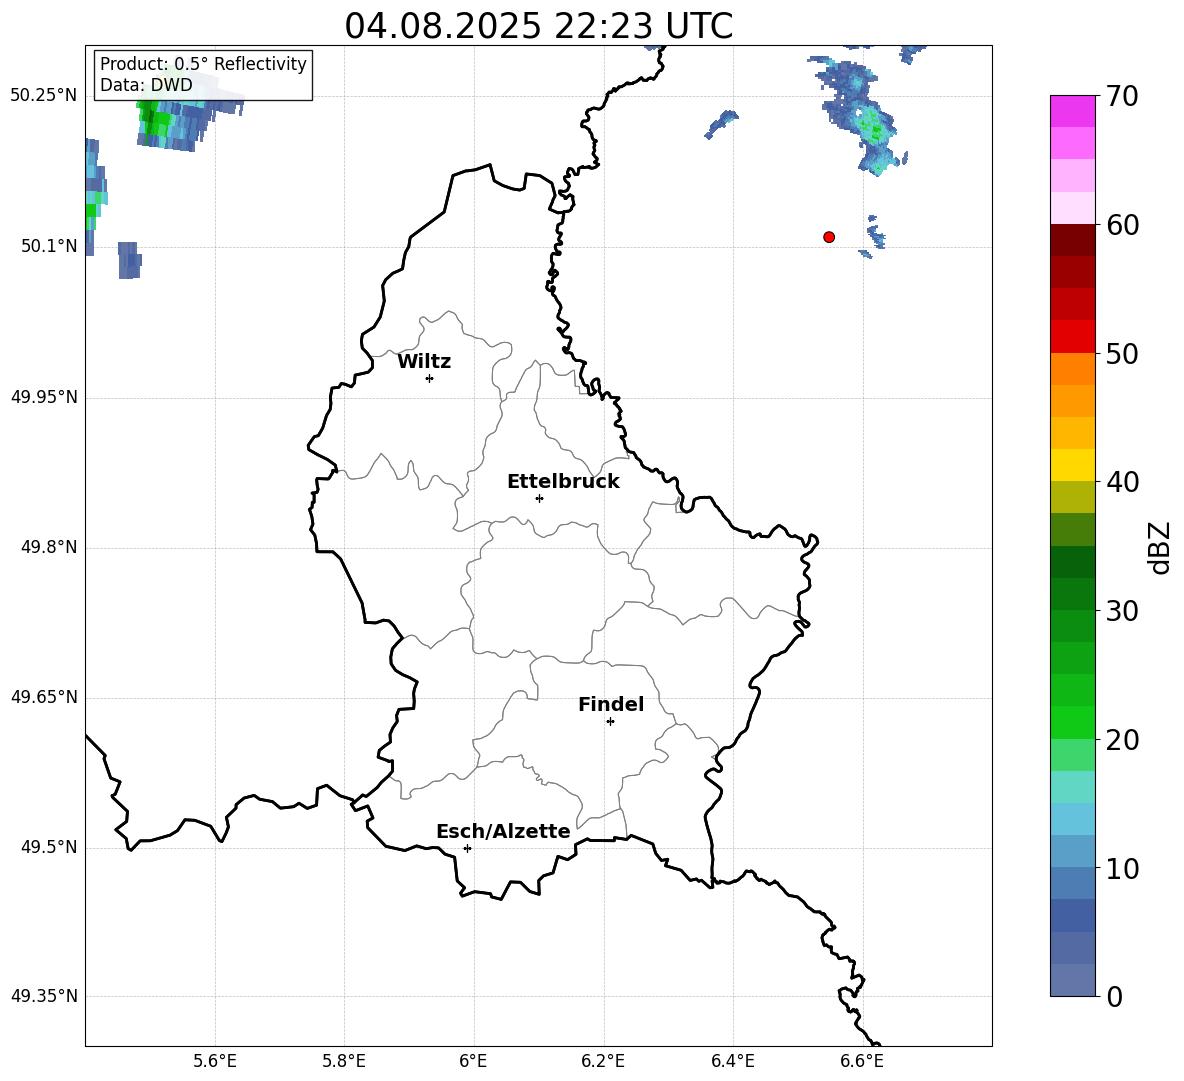
Task: Click the Esch/Alzette station label
Action: coord(503,832)
